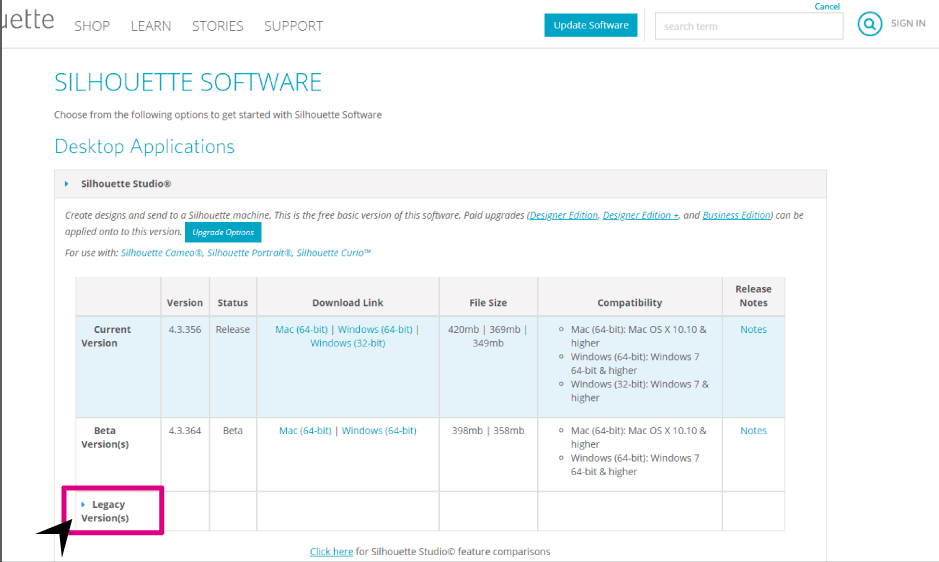
Task: Open the SUPPORT menu
Action: coord(293,26)
